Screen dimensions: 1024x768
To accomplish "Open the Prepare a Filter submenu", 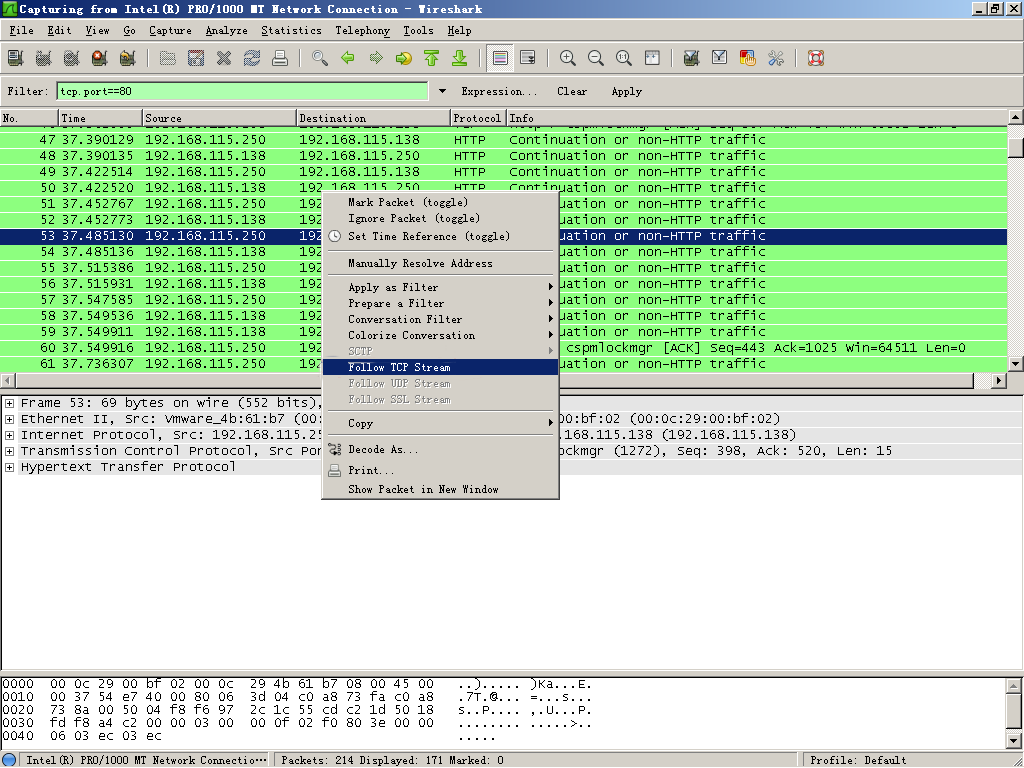I will click(x=441, y=304).
